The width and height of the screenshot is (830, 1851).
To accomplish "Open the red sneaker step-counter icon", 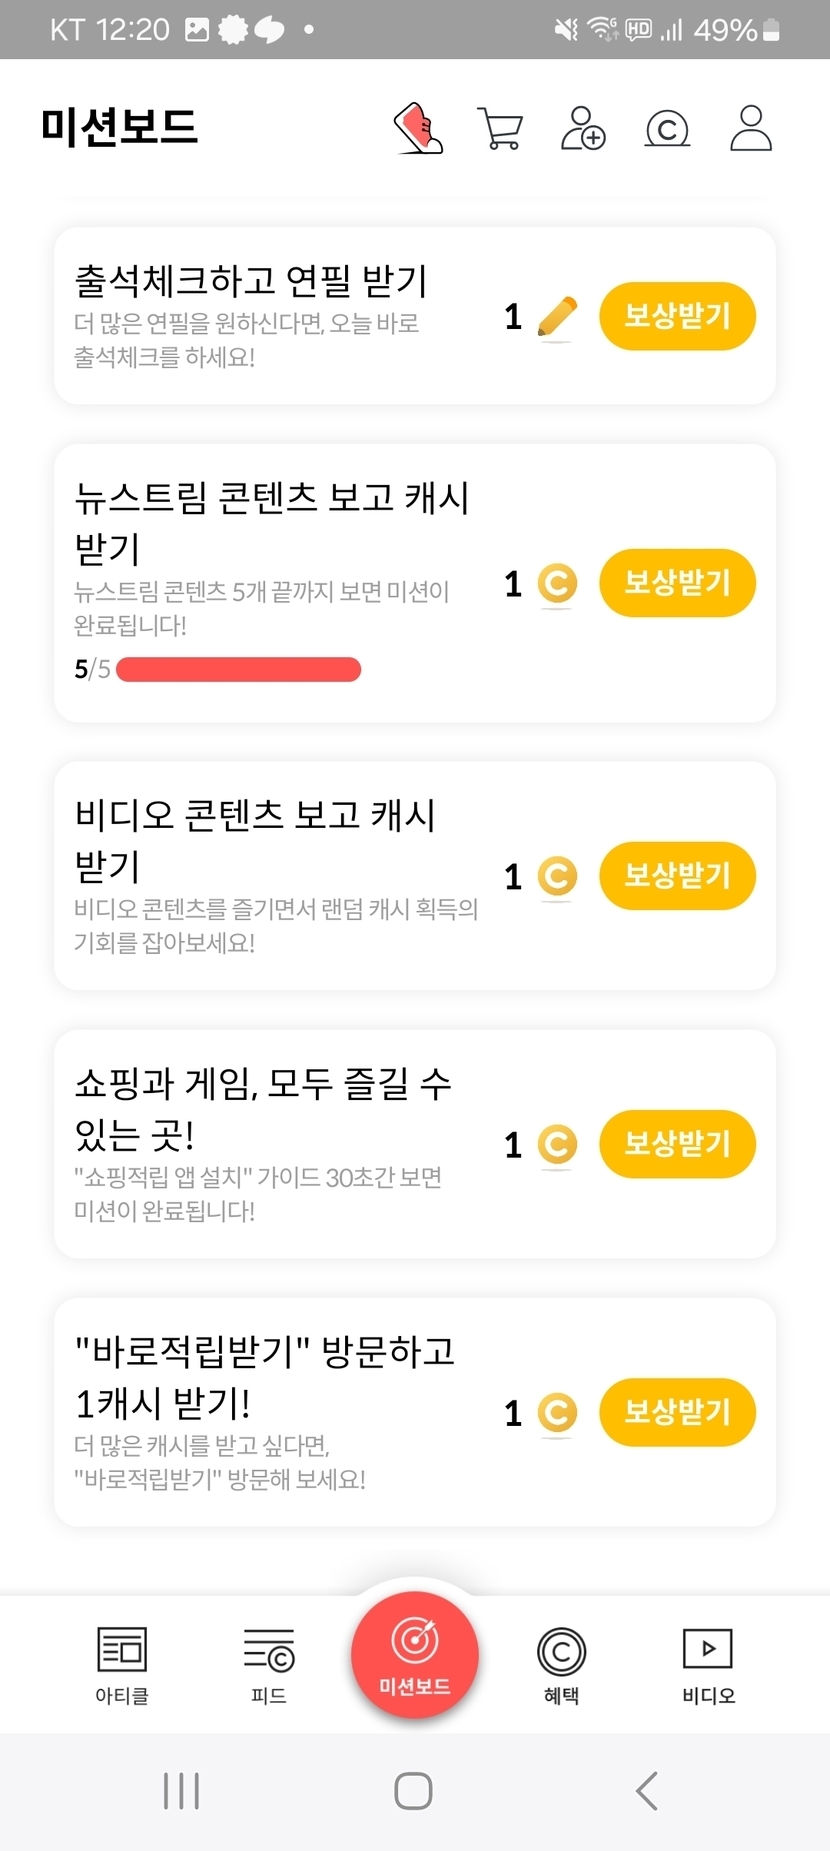I will tap(419, 128).
